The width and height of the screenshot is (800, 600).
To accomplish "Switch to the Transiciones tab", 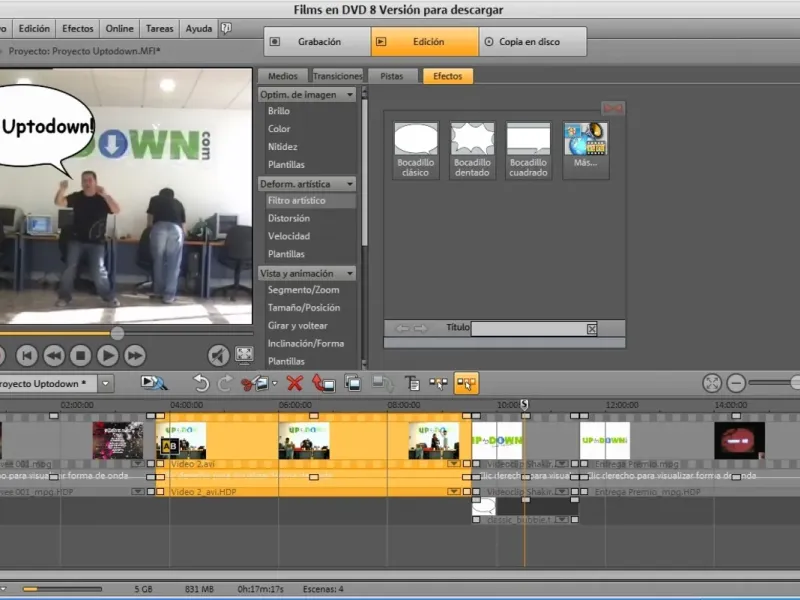I will coord(337,76).
